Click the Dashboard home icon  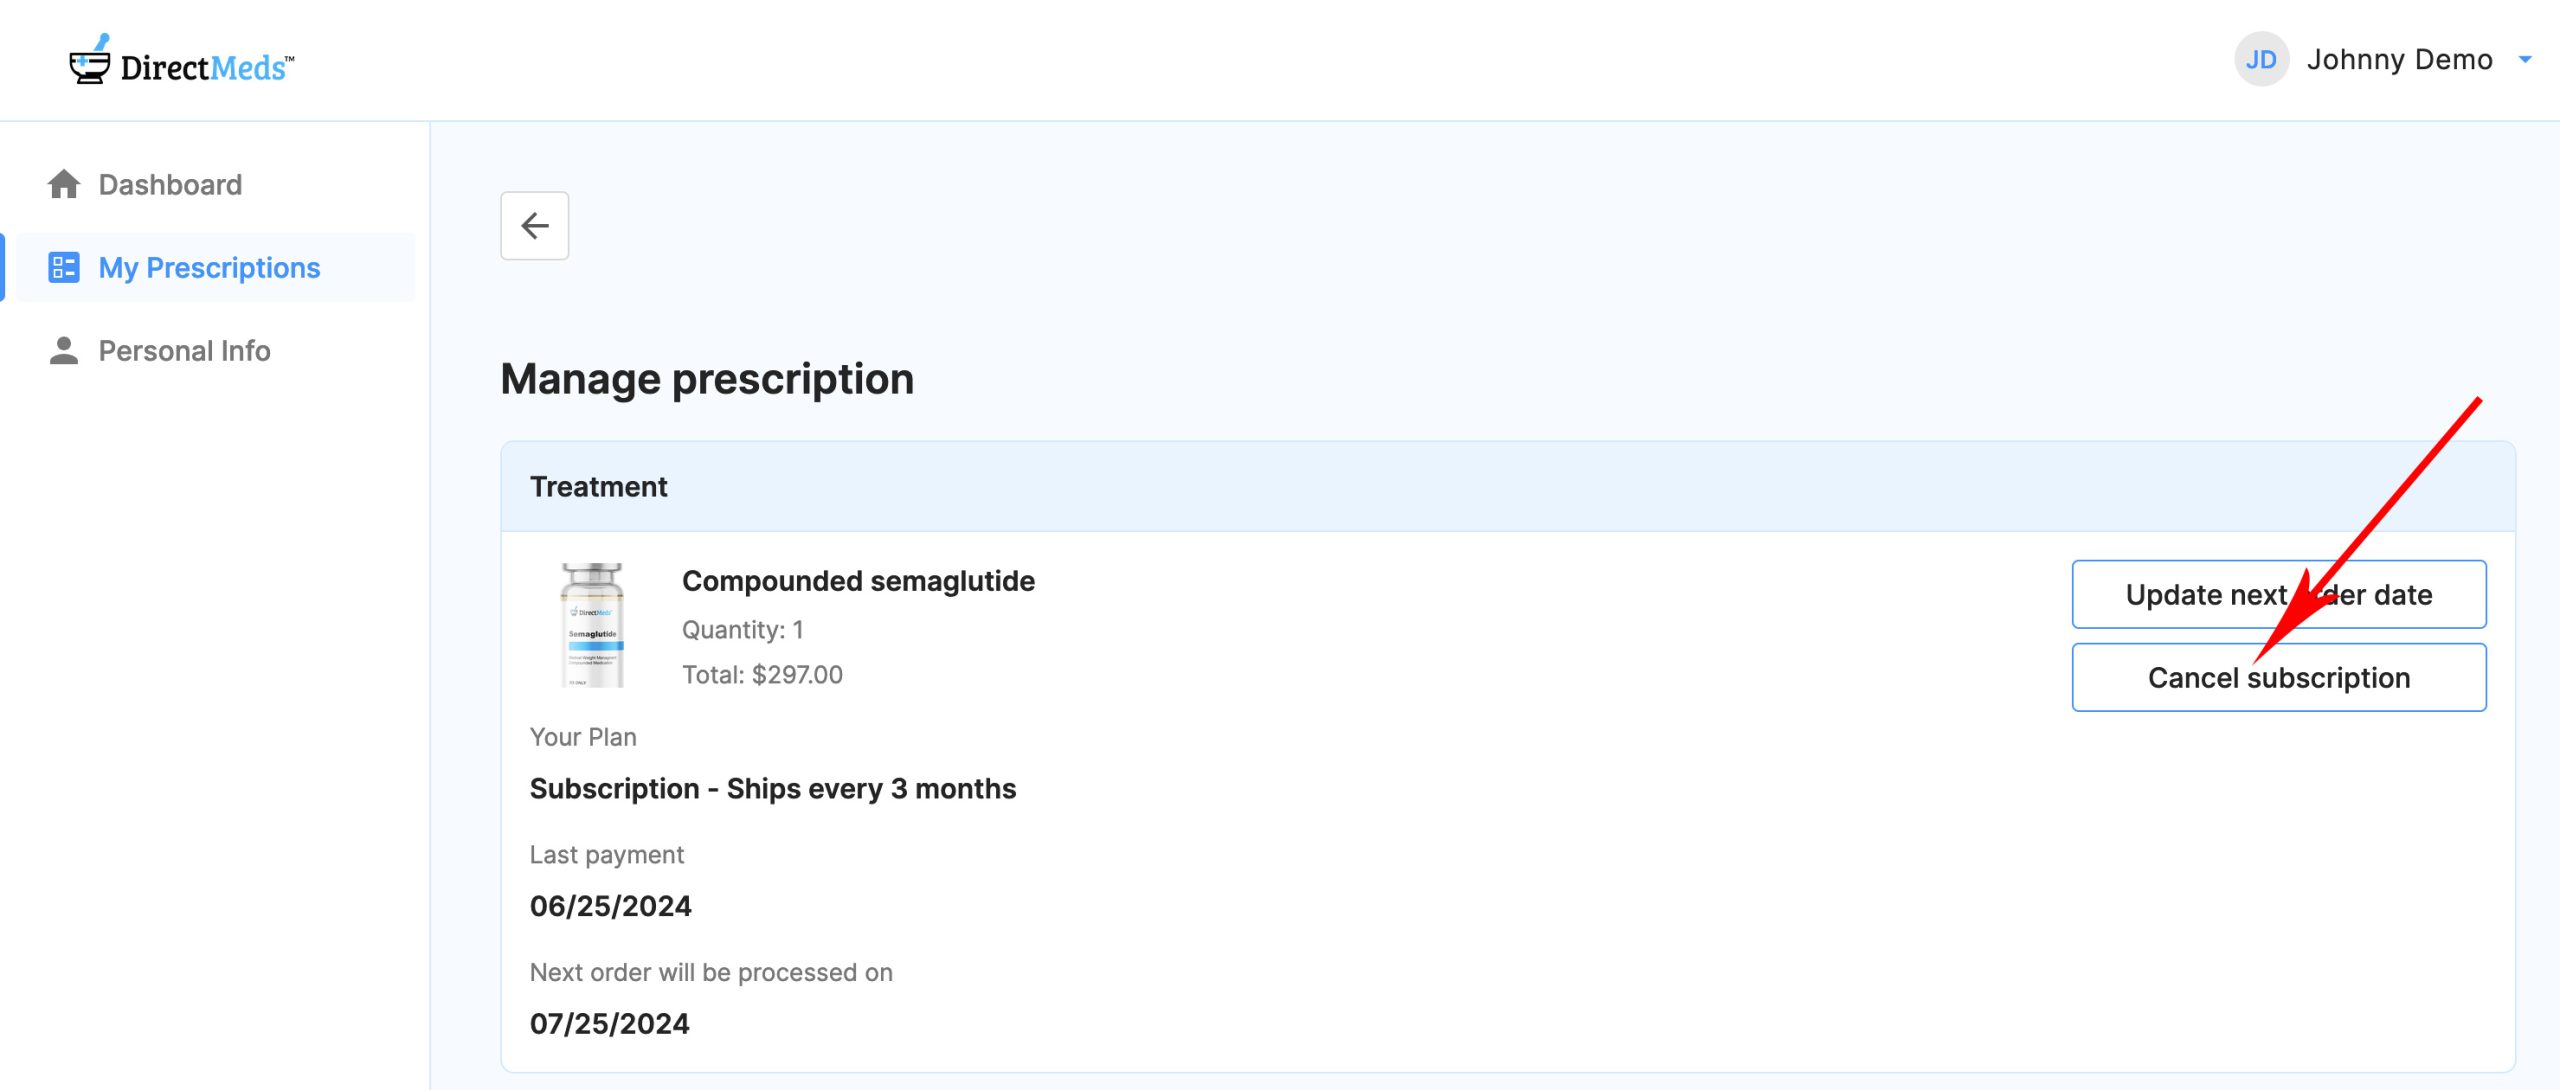(x=64, y=184)
